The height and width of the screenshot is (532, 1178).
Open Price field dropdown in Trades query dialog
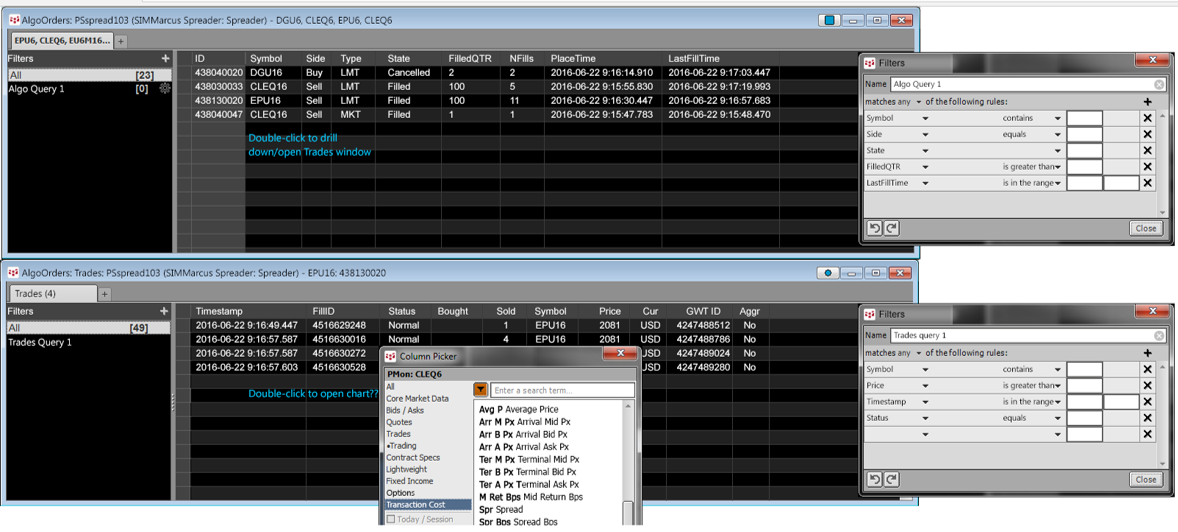coord(926,385)
